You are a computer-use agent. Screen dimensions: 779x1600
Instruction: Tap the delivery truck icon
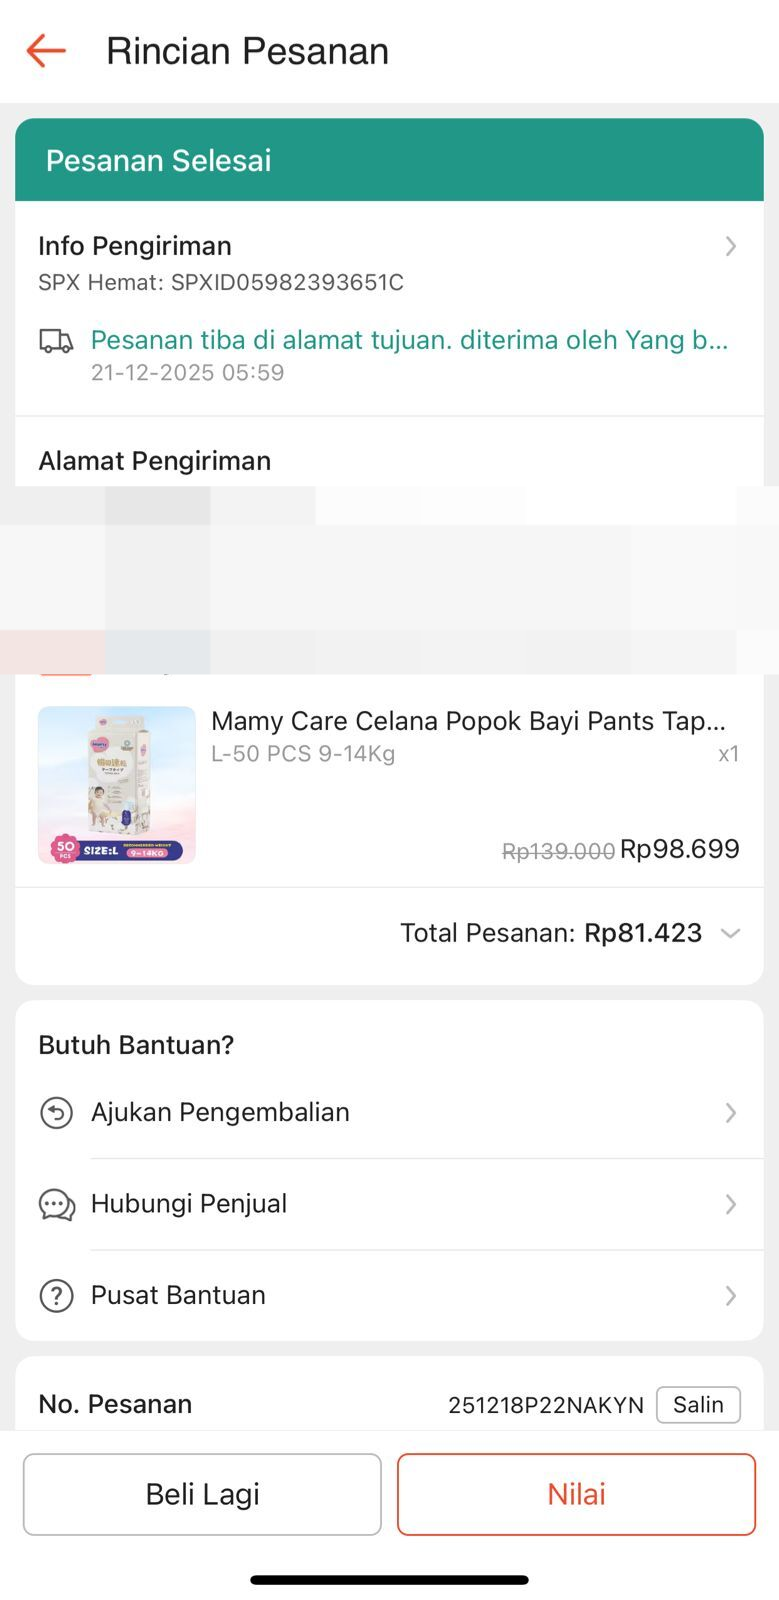click(x=56, y=342)
